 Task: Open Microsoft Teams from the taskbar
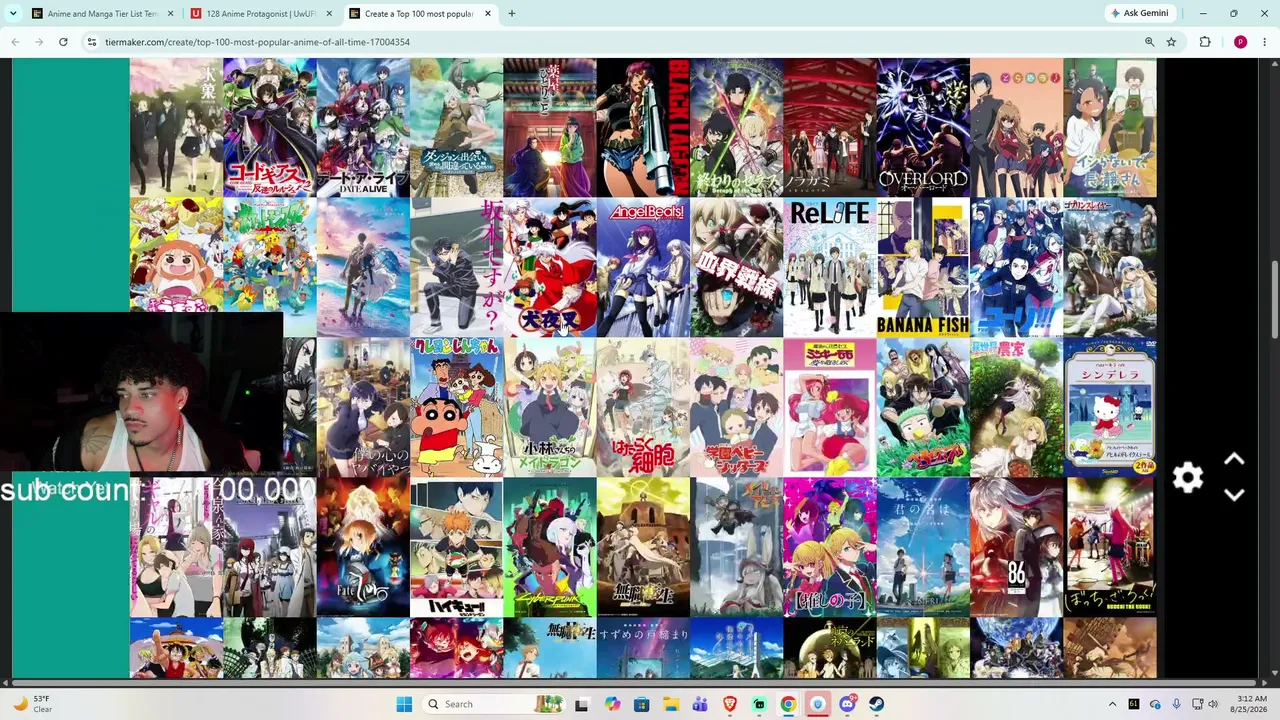tap(700, 704)
